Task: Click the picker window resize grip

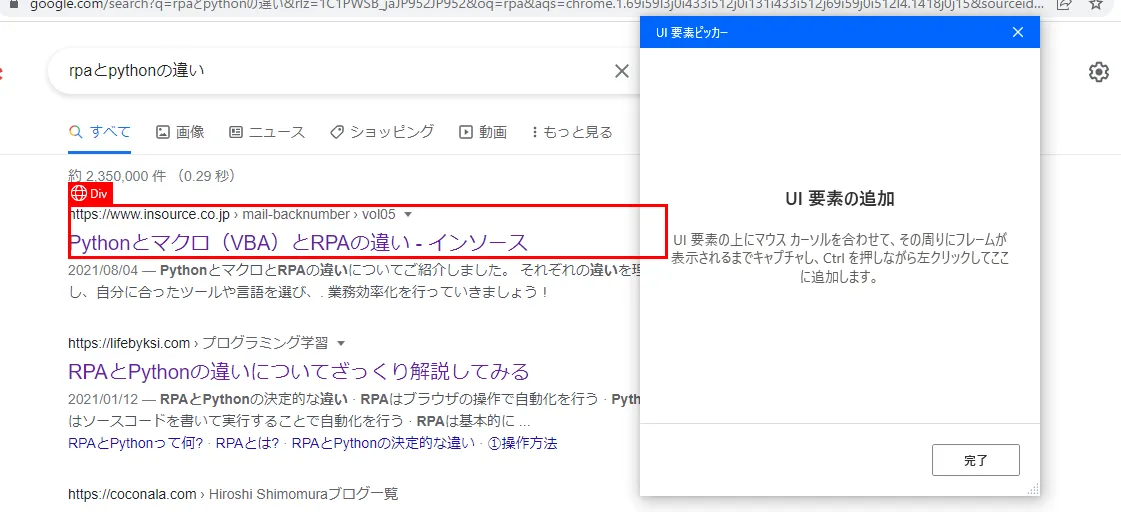Action: (x=1033, y=489)
